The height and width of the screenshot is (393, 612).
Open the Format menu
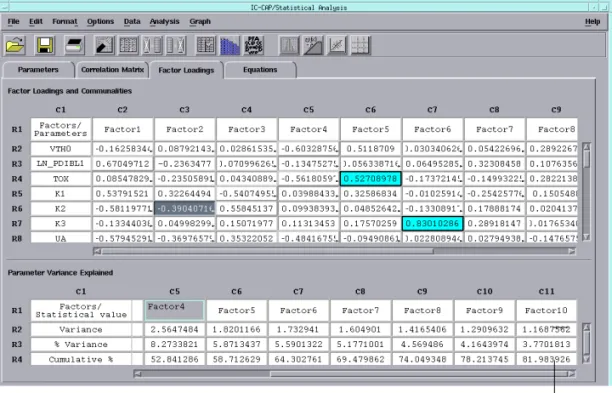coord(65,21)
